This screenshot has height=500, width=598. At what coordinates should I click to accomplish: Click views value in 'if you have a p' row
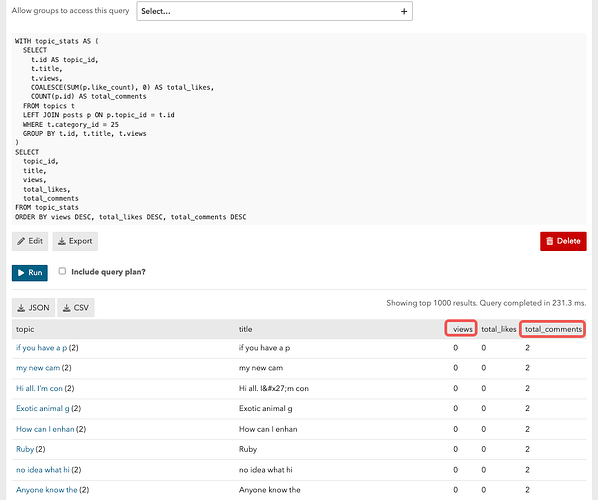click(x=455, y=348)
